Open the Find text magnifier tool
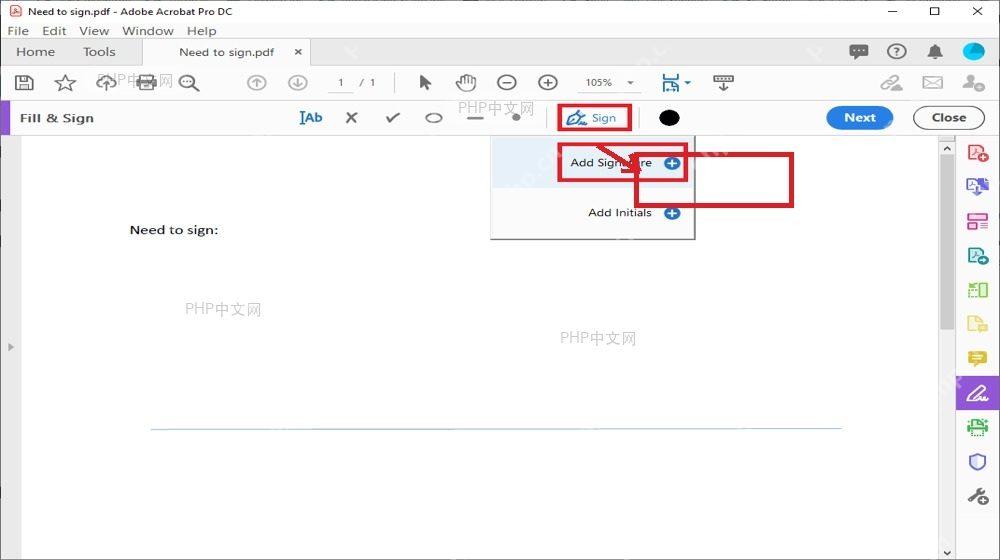This screenshot has width=1000, height=560. (x=189, y=82)
